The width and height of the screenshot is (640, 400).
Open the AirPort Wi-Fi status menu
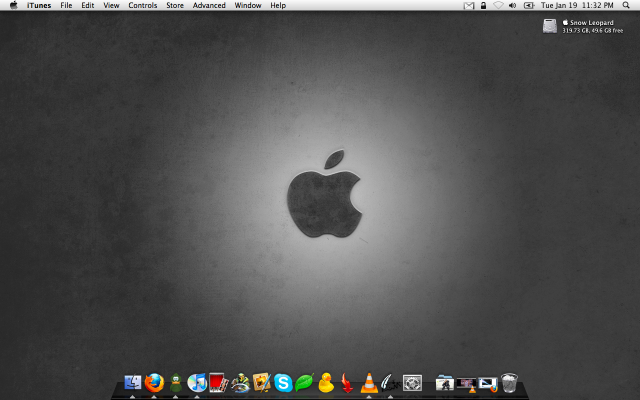tap(498, 5)
